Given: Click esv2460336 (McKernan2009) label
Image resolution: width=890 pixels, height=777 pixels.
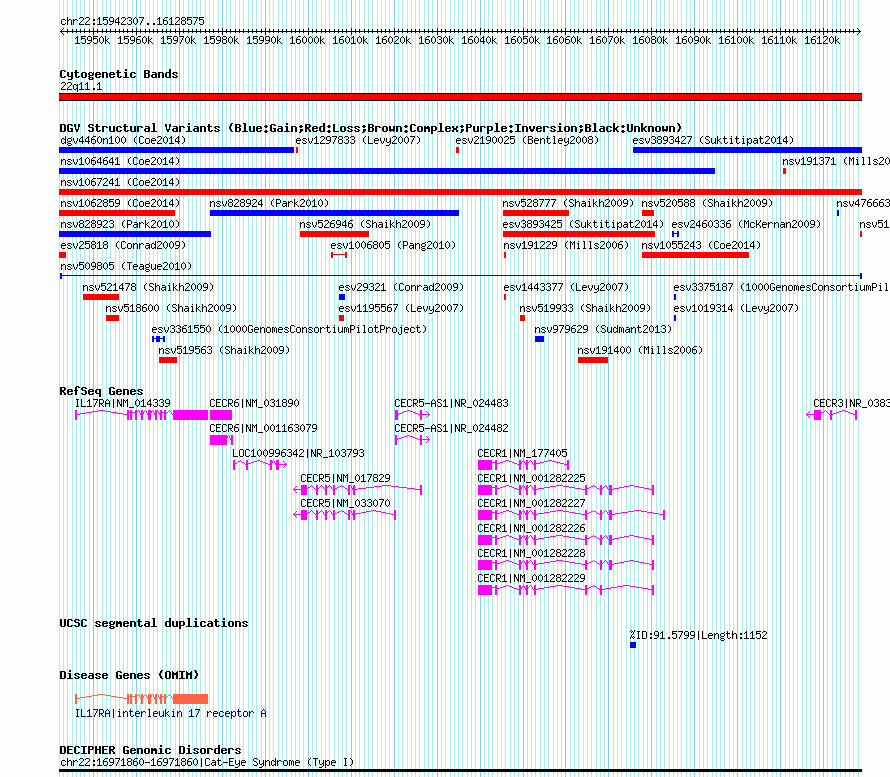Looking at the screenshot, I should click(x=746, y=224).
